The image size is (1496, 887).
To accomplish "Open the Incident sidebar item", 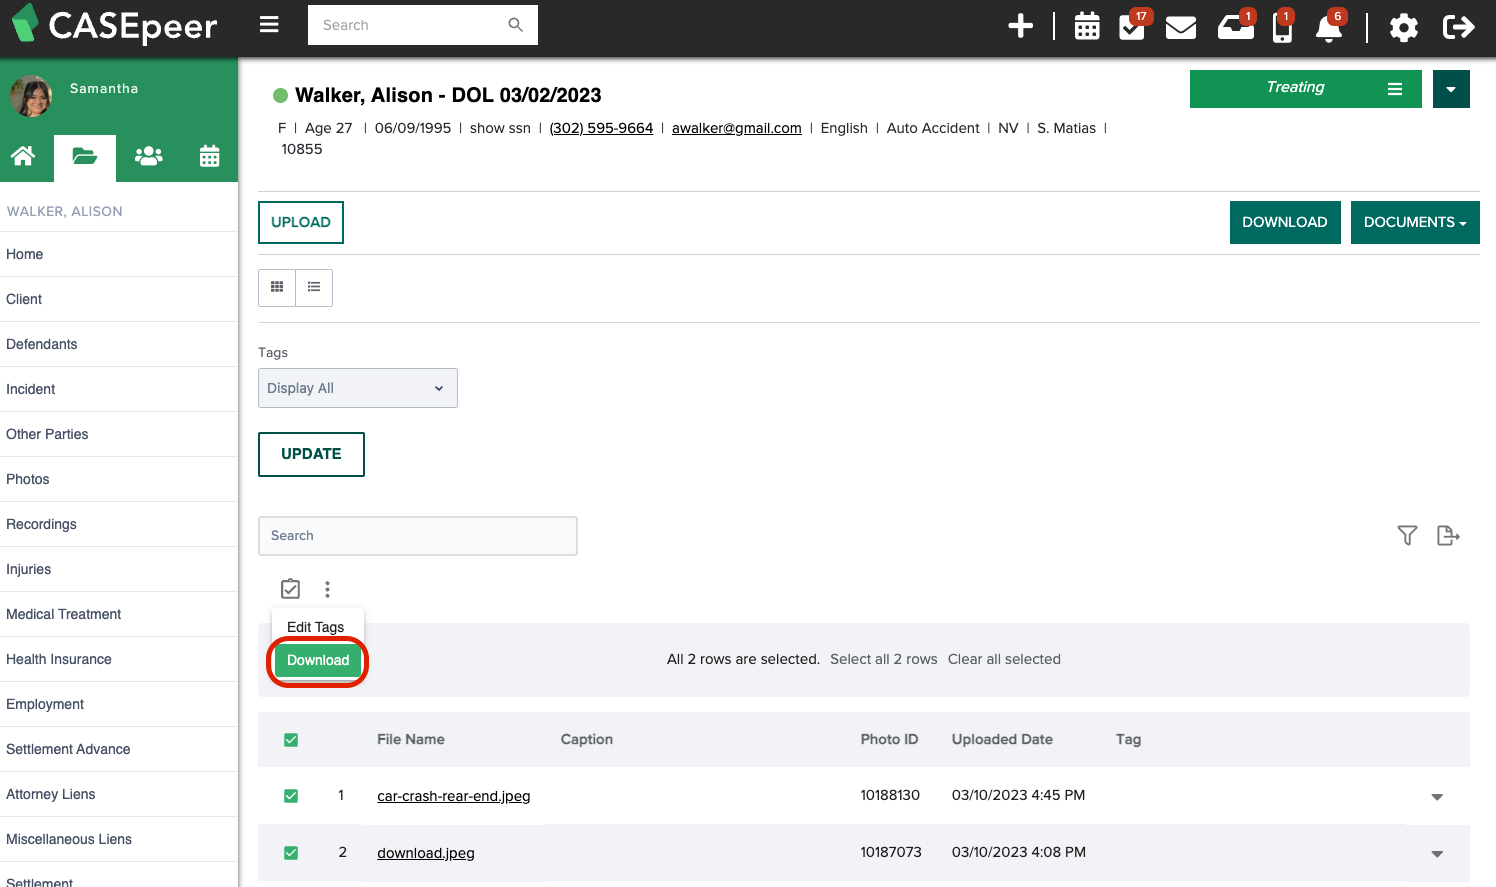I will point(119,389).
